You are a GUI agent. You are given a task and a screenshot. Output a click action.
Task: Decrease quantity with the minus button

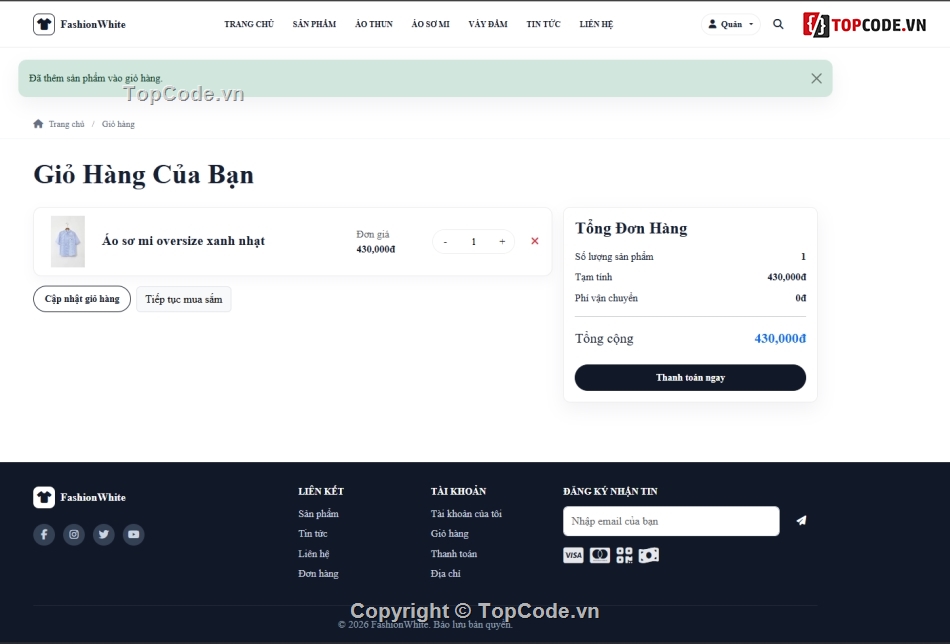[x=445, y=242]
